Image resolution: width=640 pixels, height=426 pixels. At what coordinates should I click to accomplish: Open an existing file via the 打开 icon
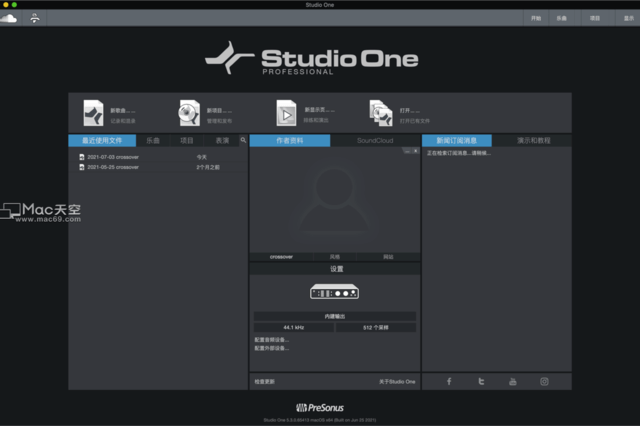coord(381,113)
